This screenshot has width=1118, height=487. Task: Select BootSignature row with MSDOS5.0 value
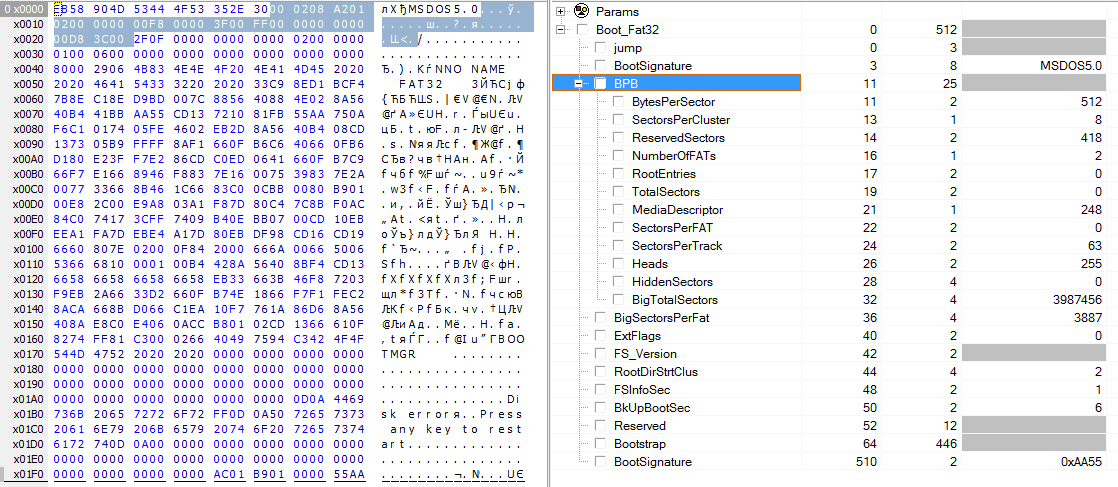point(652,66)
